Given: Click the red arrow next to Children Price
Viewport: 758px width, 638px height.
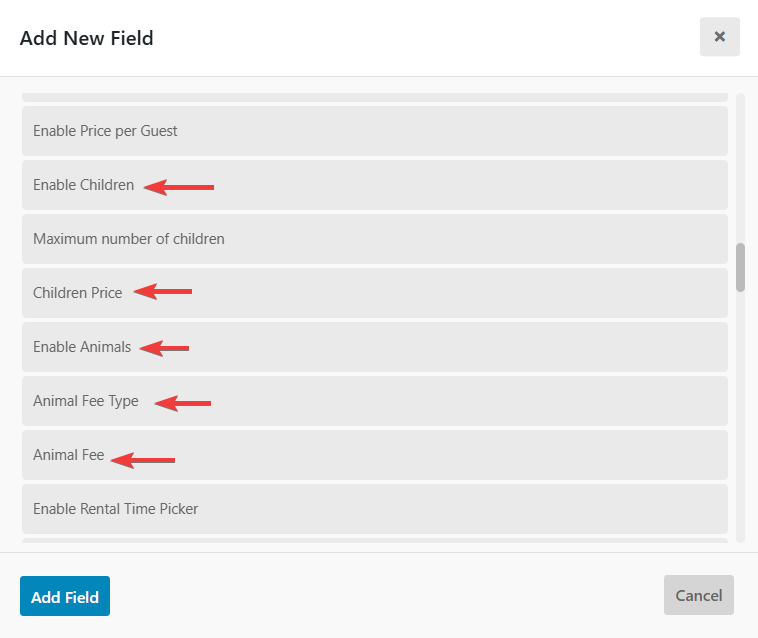Looking at the screenshot, I should (x=163, y=292).
